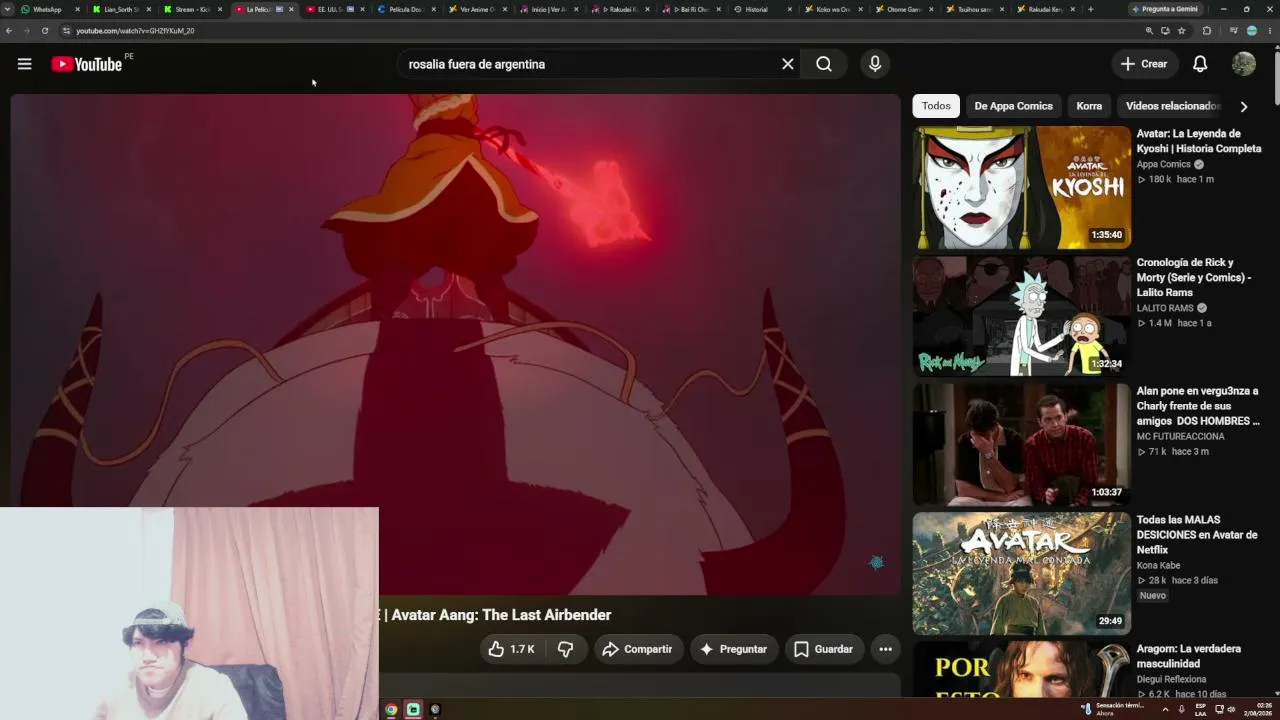This screenshot has height=720, width=1280.
Task: Open the browser zoom indicator
Action: pos(1149,31)
